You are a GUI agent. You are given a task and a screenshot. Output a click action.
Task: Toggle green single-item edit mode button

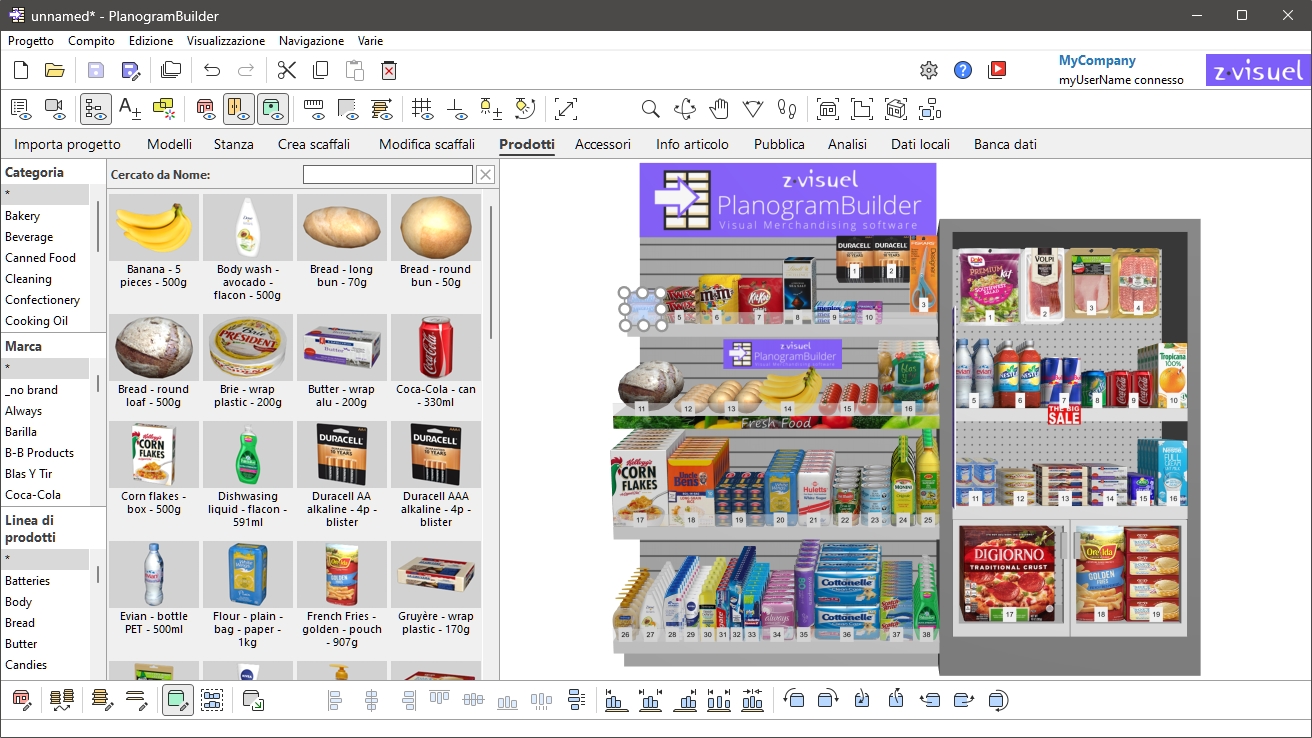point(177,700)
